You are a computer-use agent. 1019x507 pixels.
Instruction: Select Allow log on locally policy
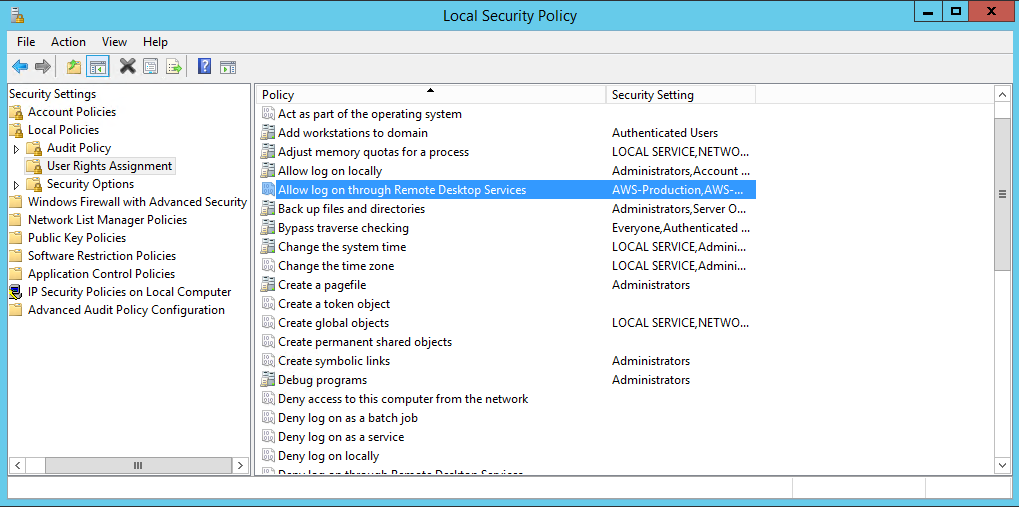point(329,171)
